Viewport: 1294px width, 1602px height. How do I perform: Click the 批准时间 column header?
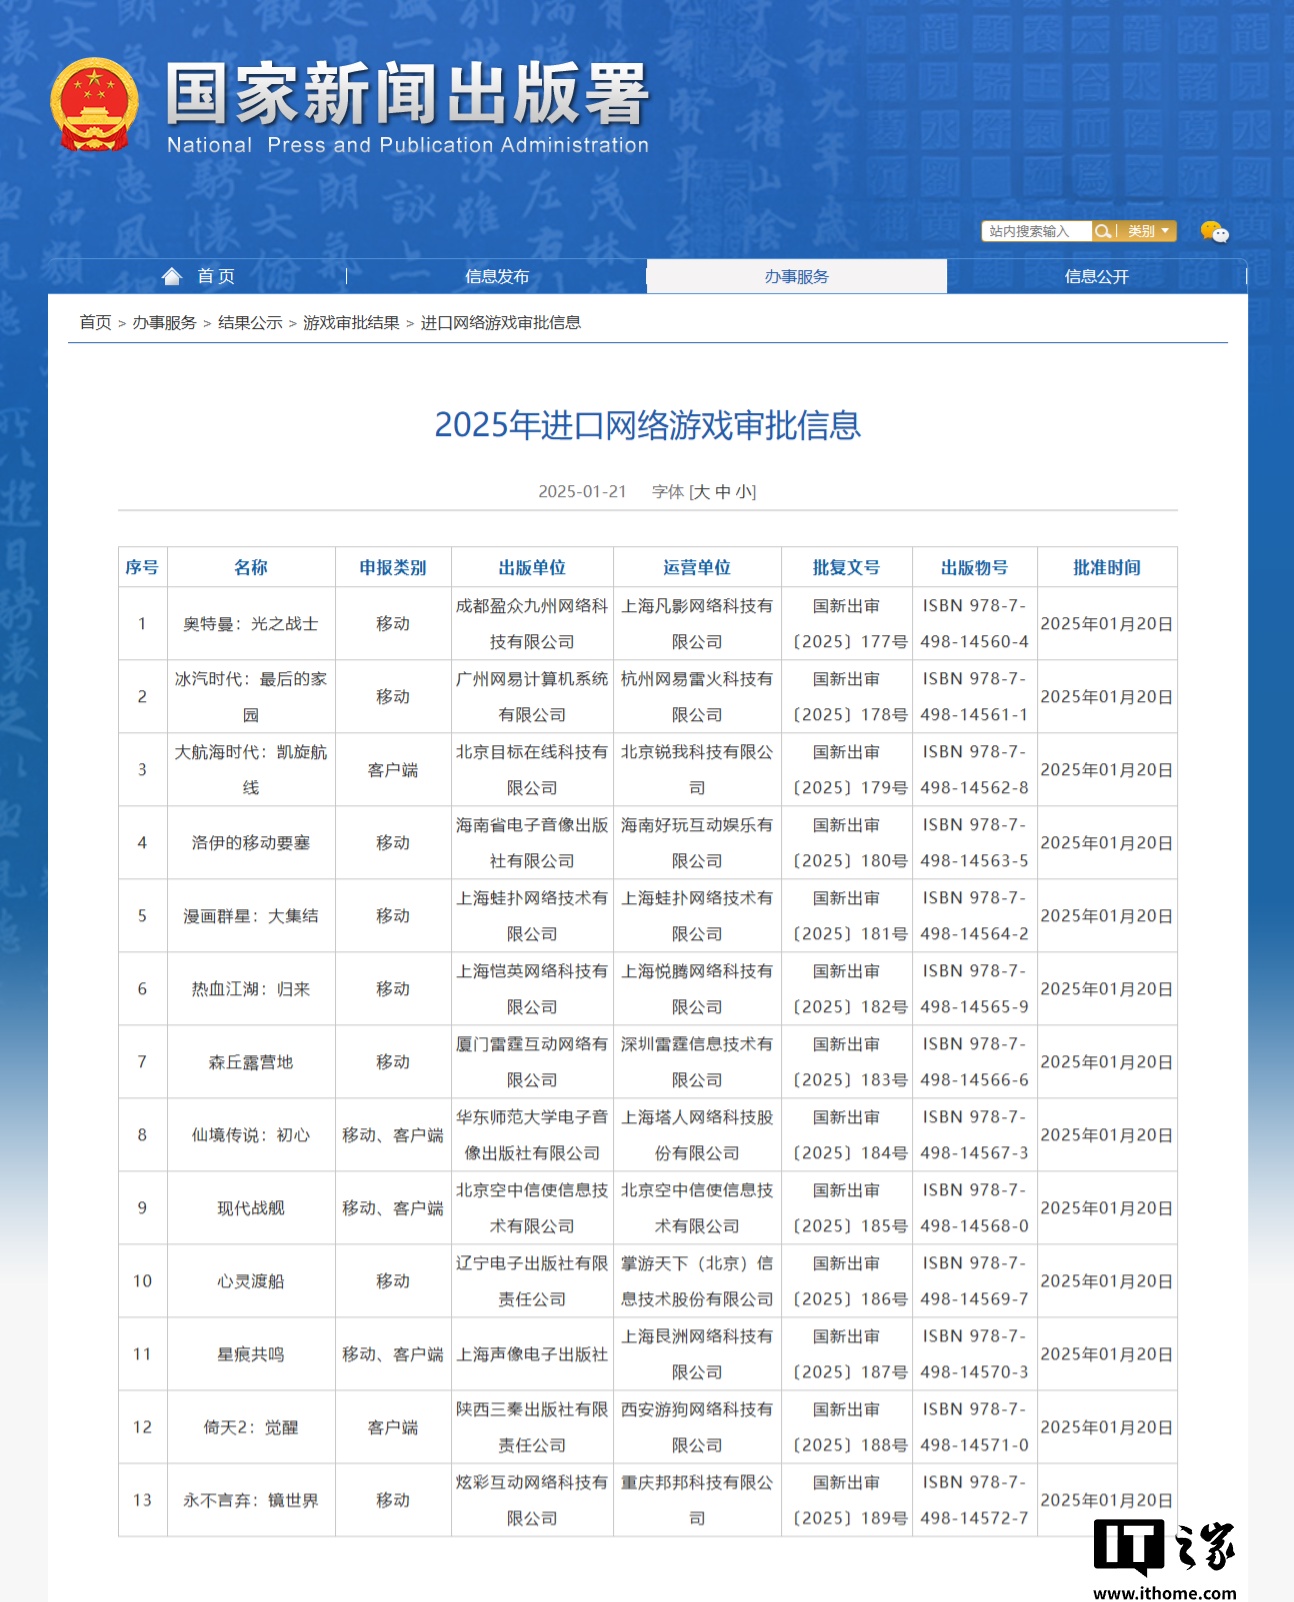click(x=1107, y=567)
